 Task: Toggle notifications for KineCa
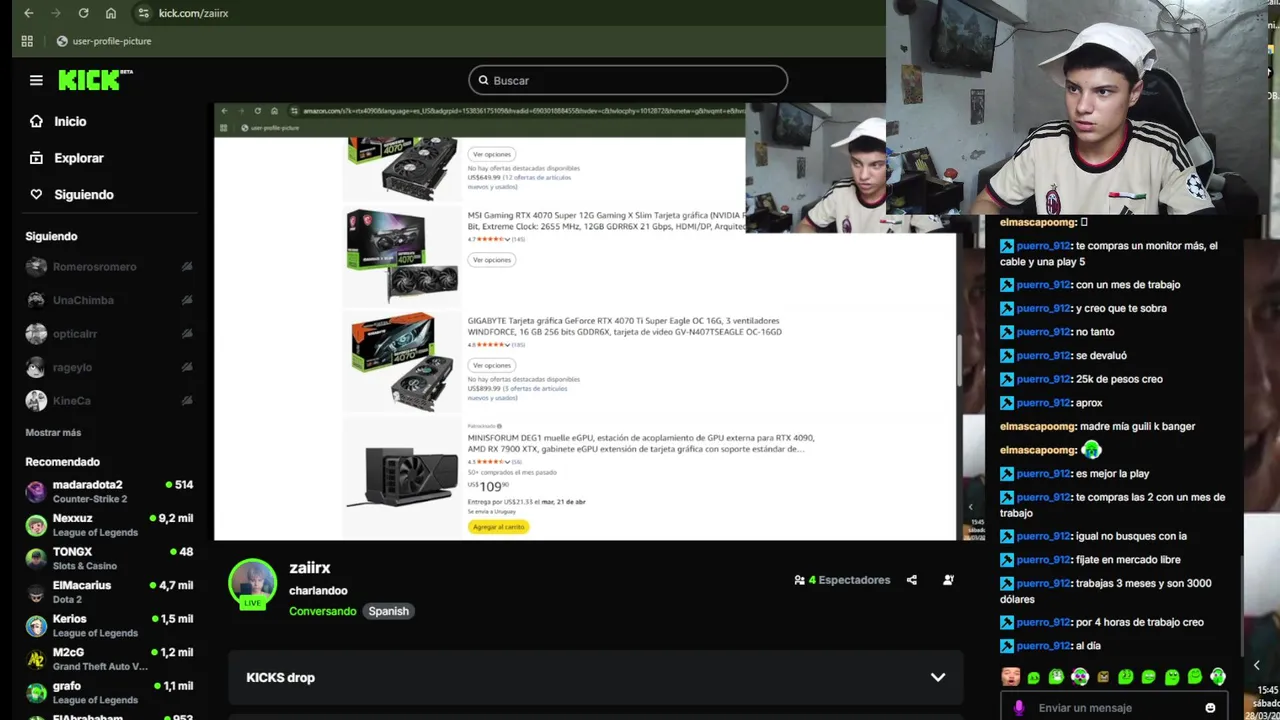point(187,401)
